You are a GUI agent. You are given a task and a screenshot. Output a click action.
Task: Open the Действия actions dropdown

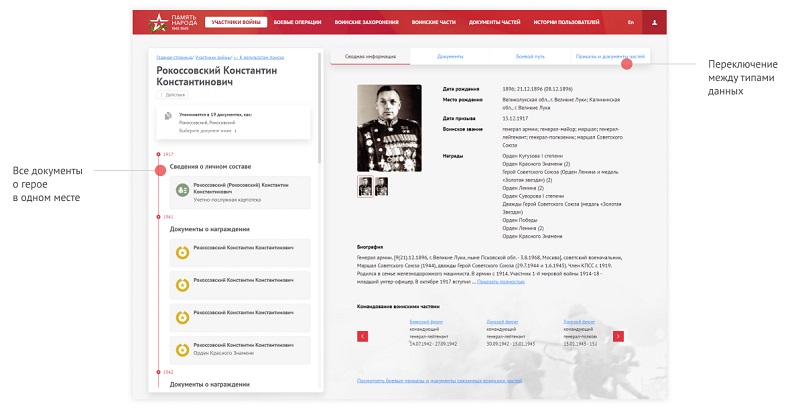[172, 95]
